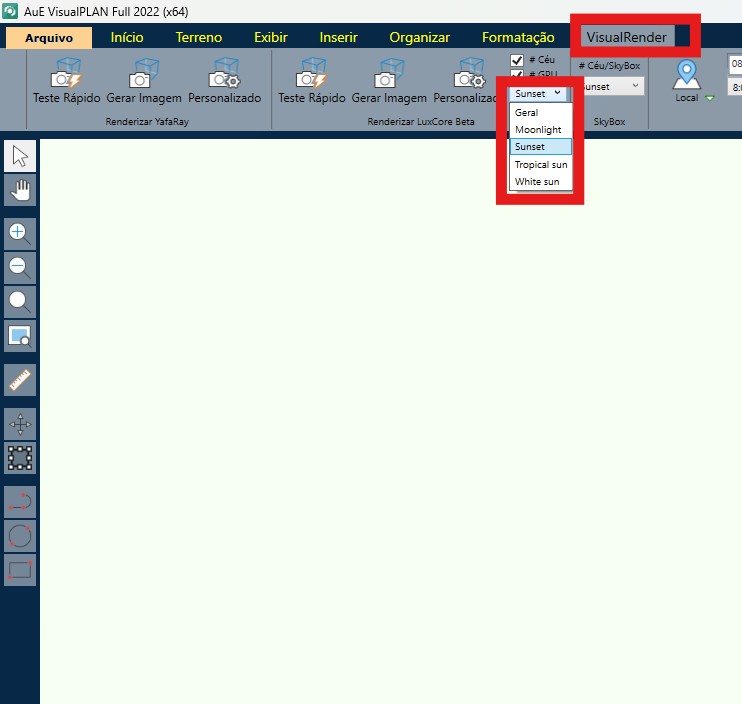
Task: Run LuxCore Beta Teste Rápido render
Action: click(312, 73)
